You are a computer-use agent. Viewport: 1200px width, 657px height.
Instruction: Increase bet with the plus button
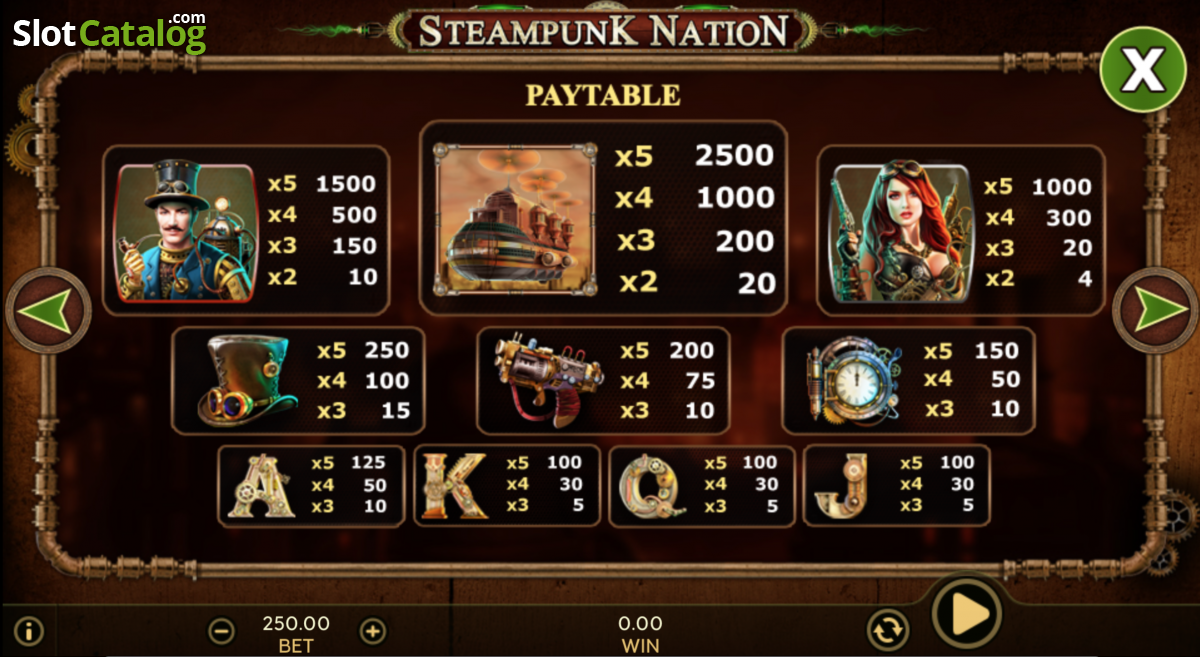click(372, 631)
